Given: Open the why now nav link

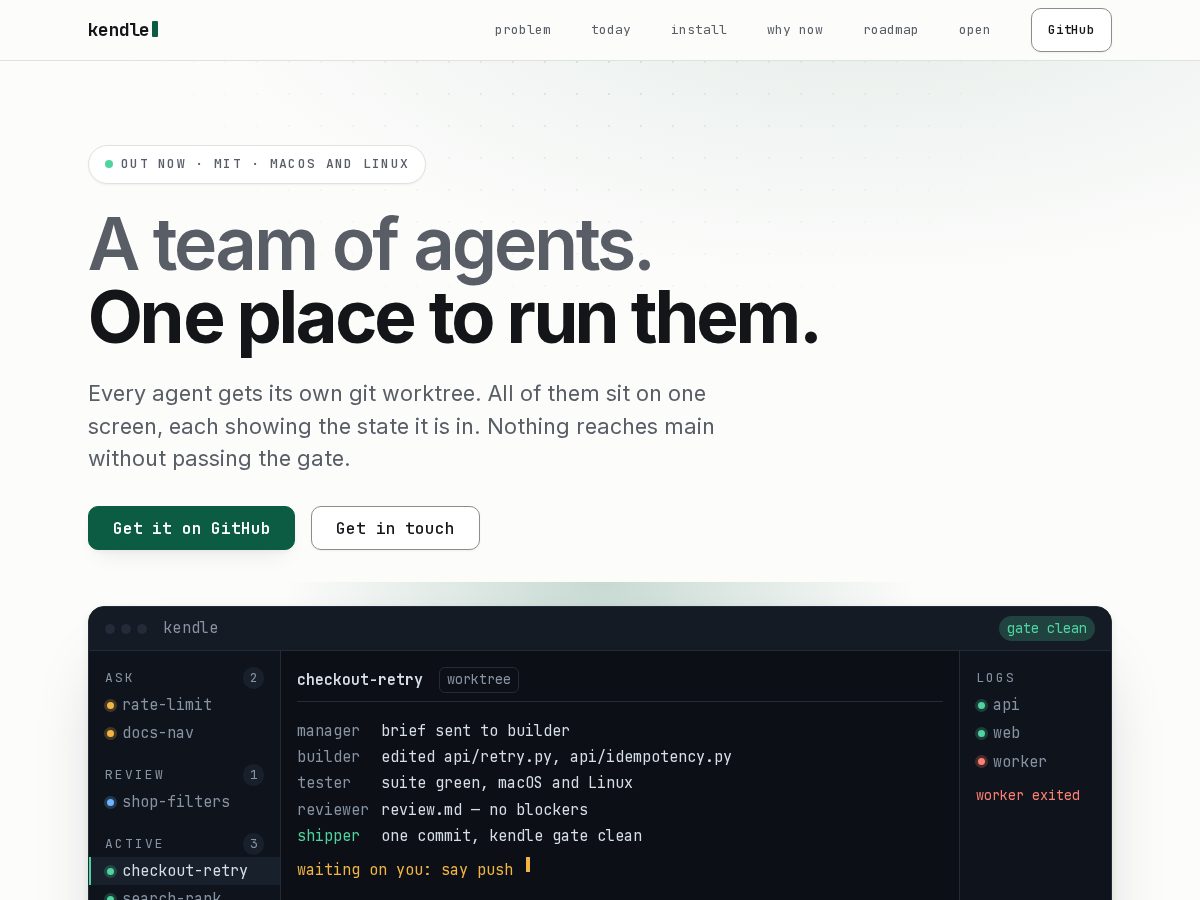Looking at the screenshot, I should 795,30.
